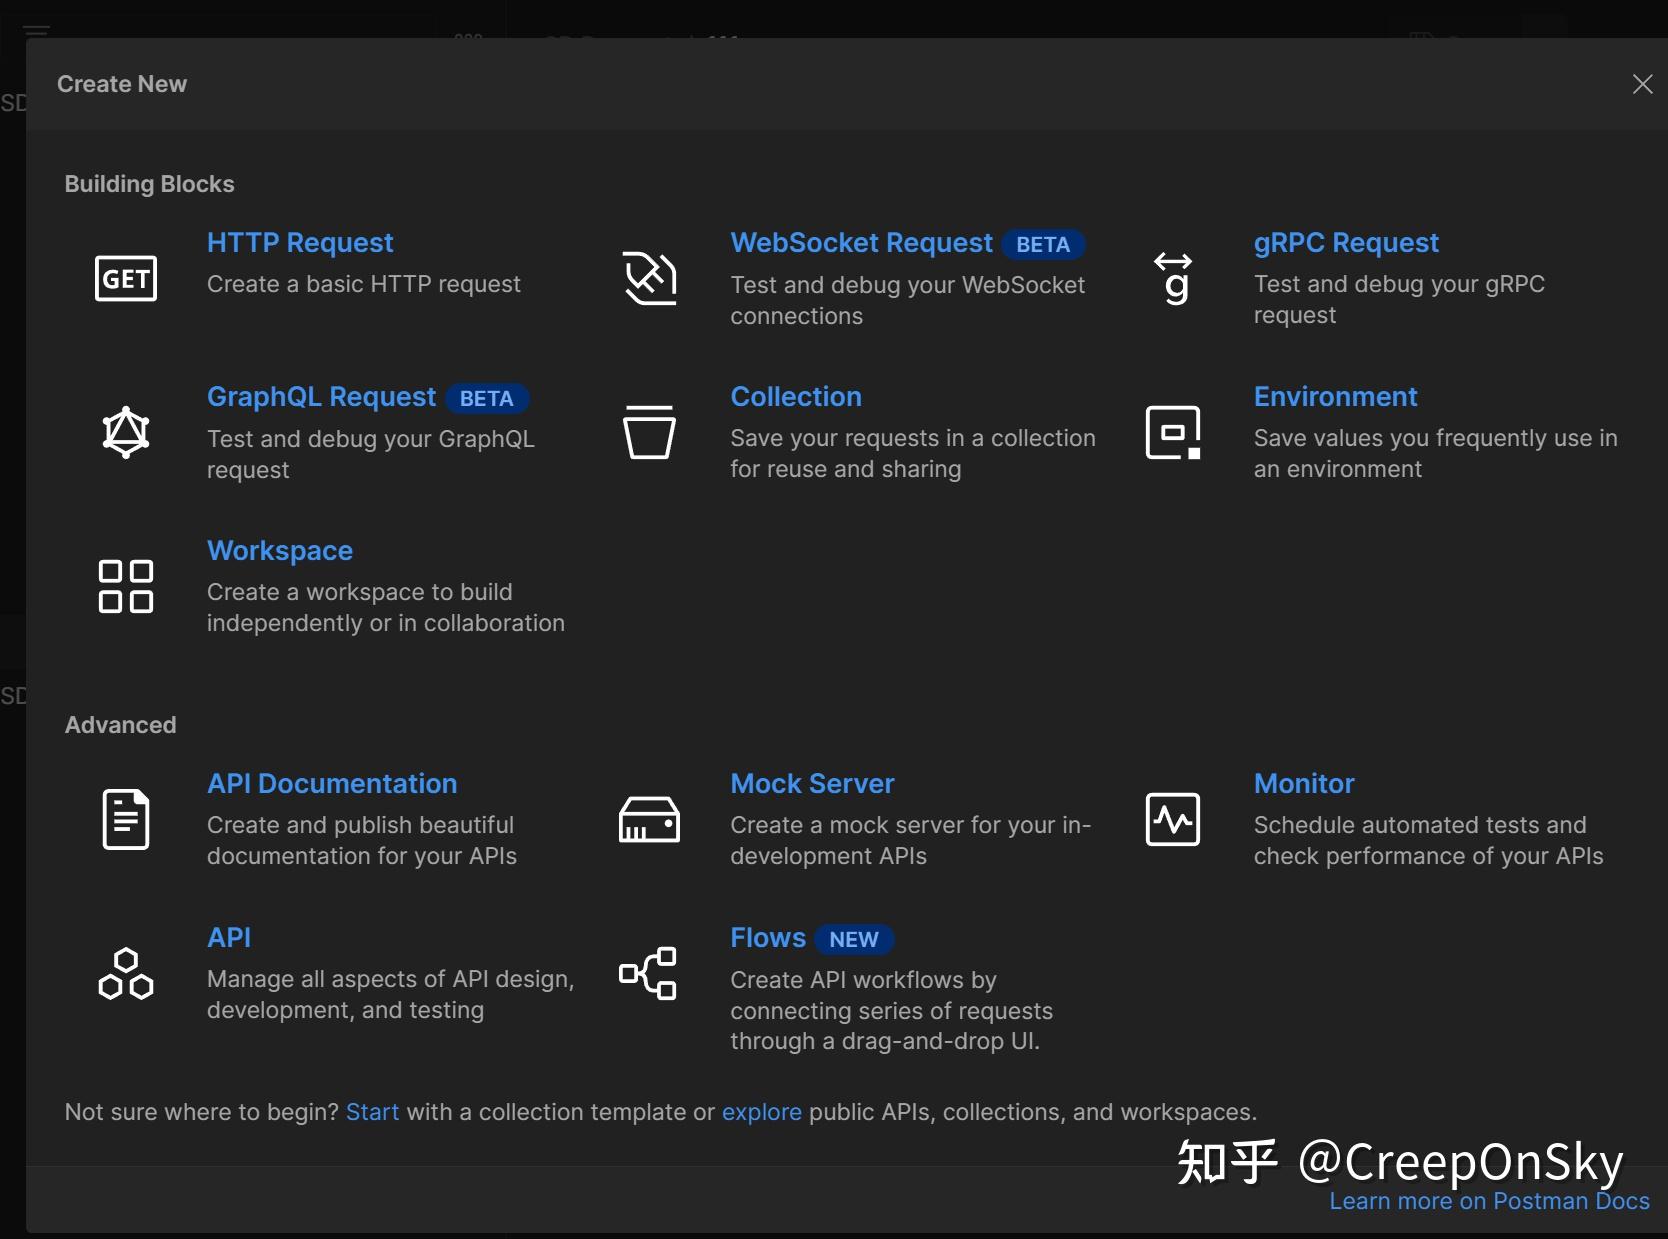The width and height of the screenshot is (1668, 1239).
Task: Click the GraphQL Request icon
Action: click(126, 432)
